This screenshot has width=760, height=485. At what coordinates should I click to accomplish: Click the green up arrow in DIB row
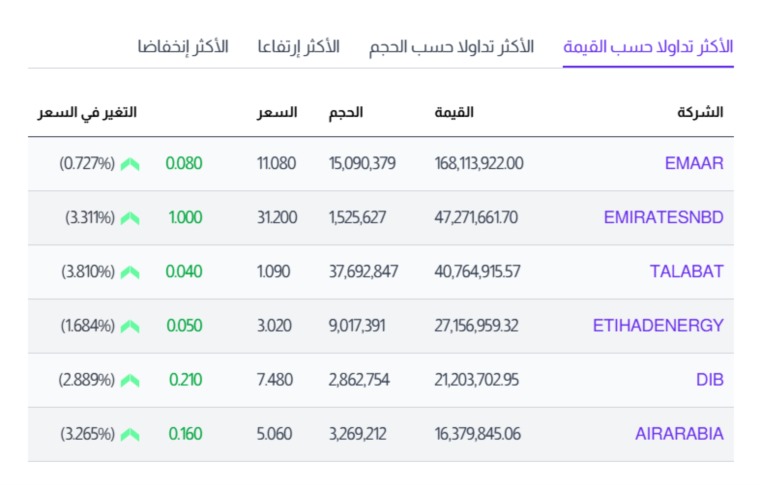click(x=130, y=381)
